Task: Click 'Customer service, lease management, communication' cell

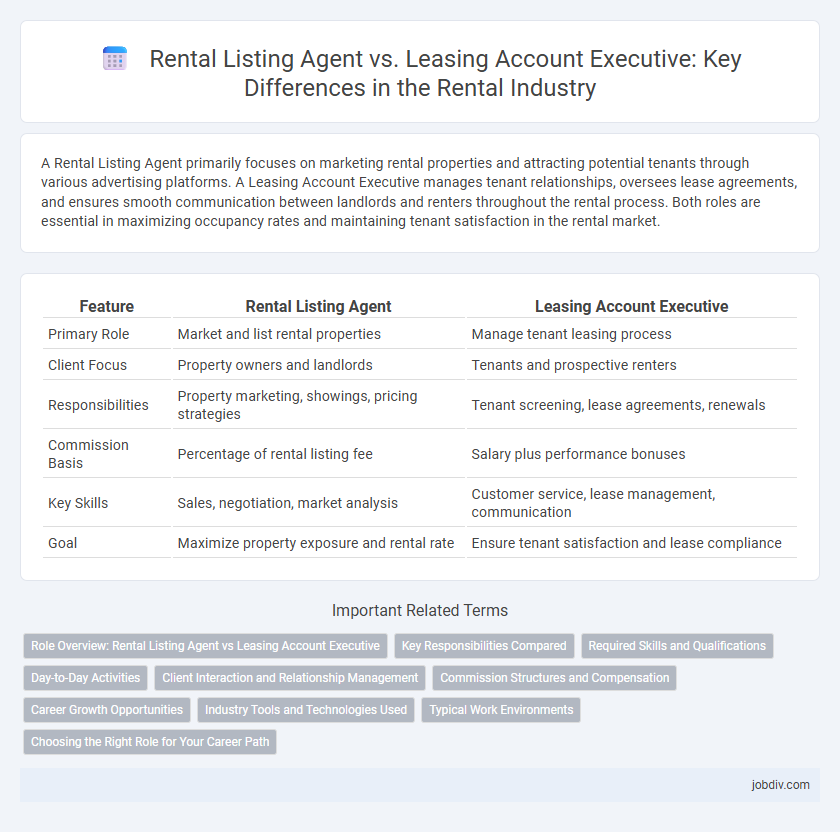Action: [632, 503]
